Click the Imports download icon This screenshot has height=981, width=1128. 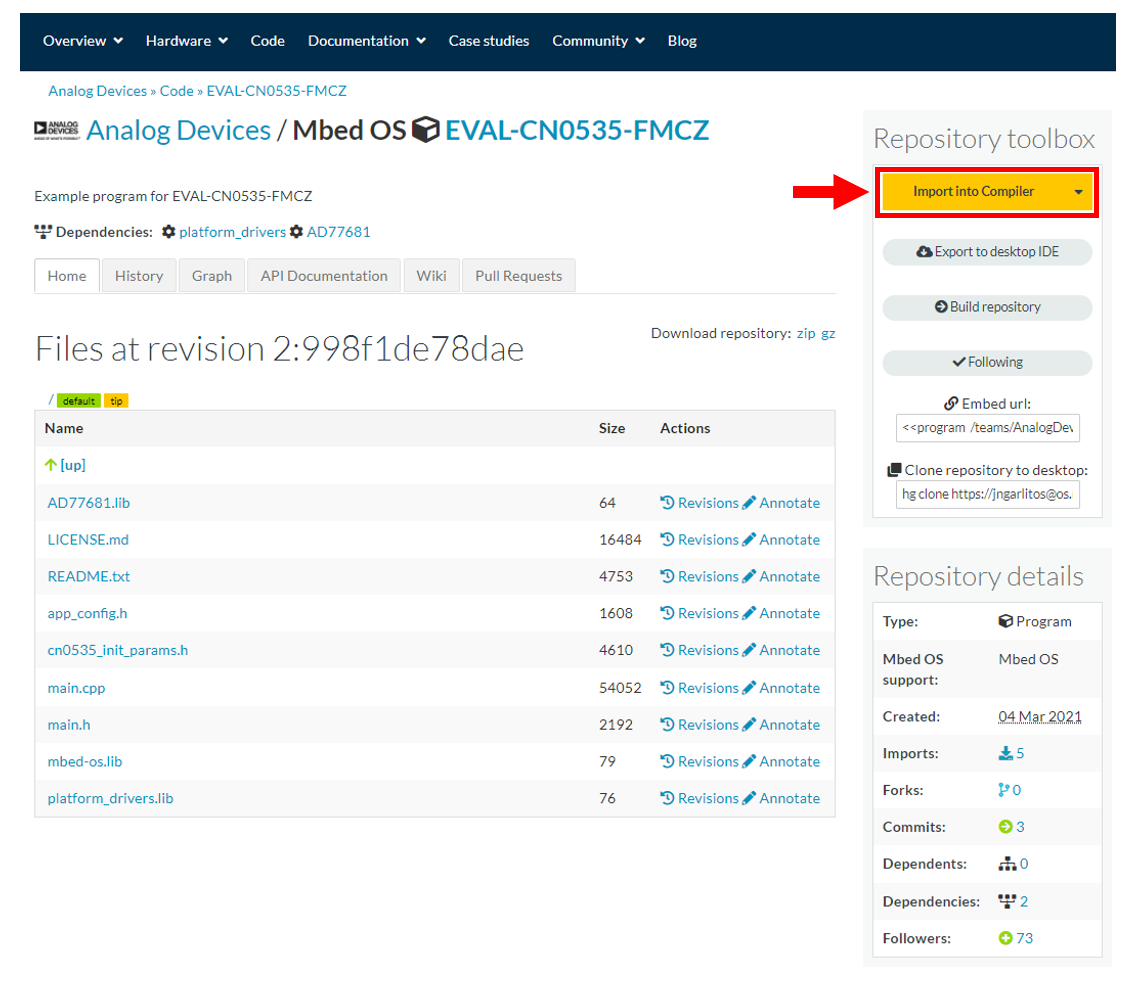pos(1005,753)
